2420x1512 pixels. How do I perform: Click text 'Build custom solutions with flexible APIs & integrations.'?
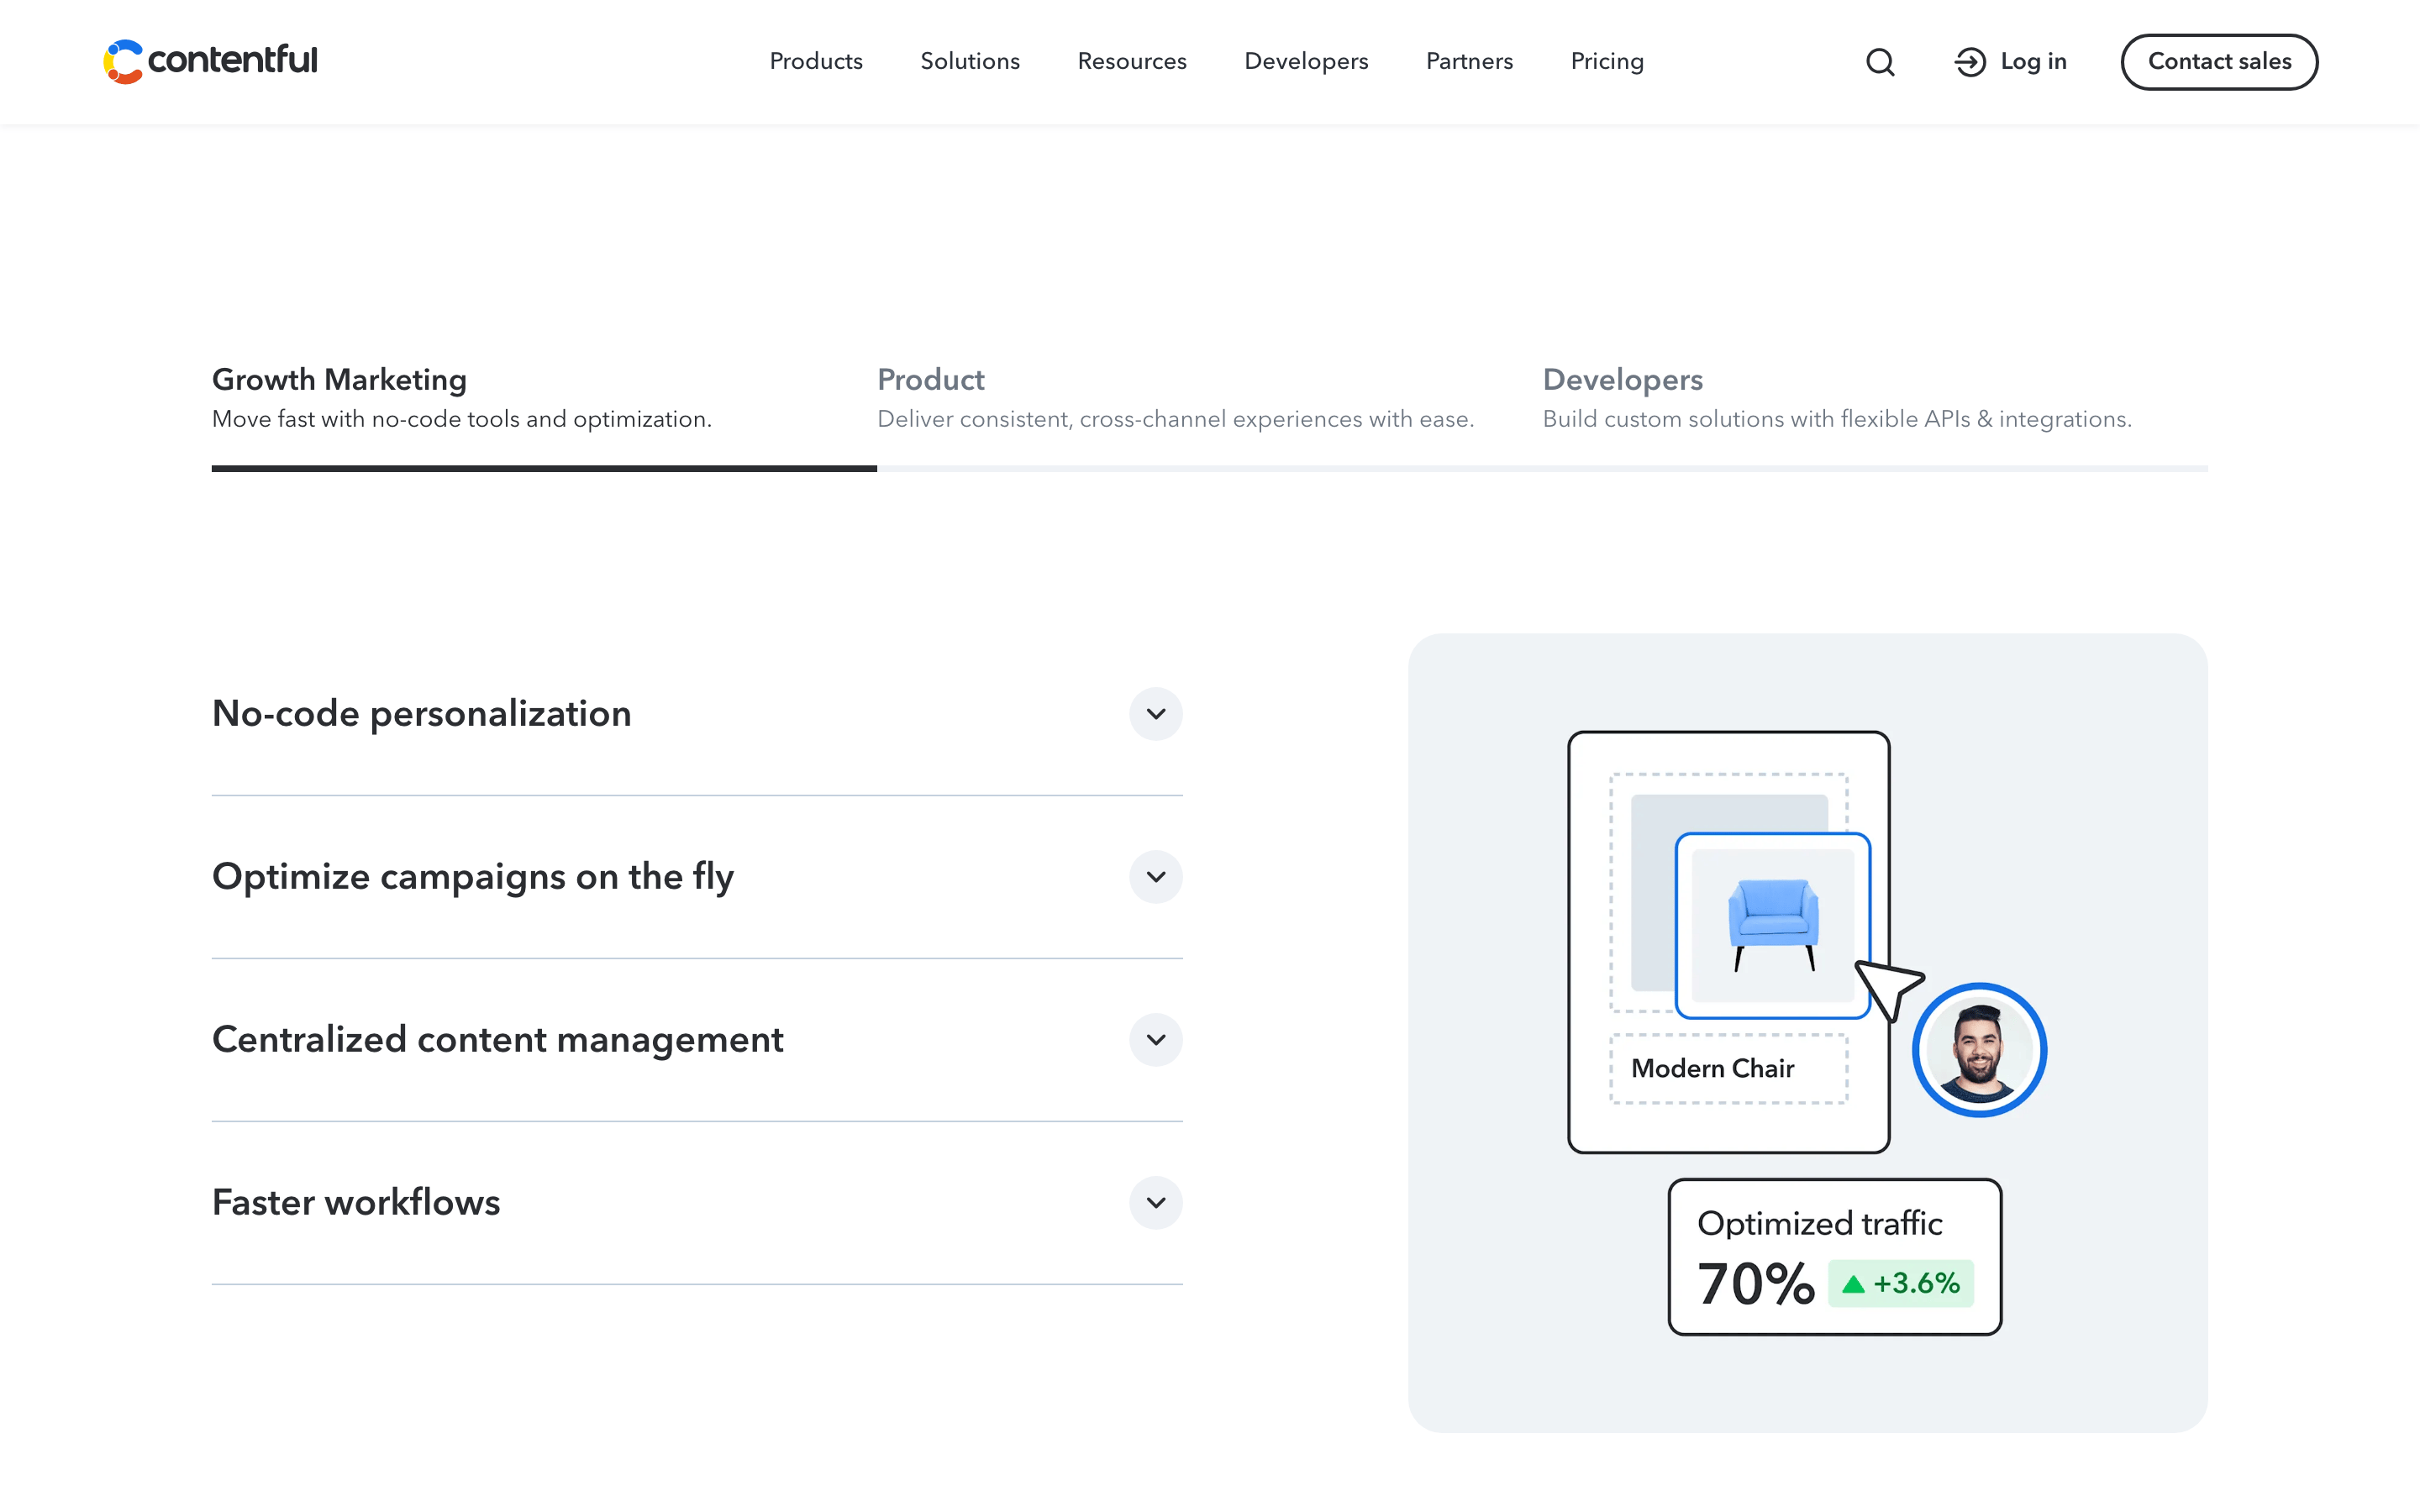pyautogui.click(x=1837, y=420)
